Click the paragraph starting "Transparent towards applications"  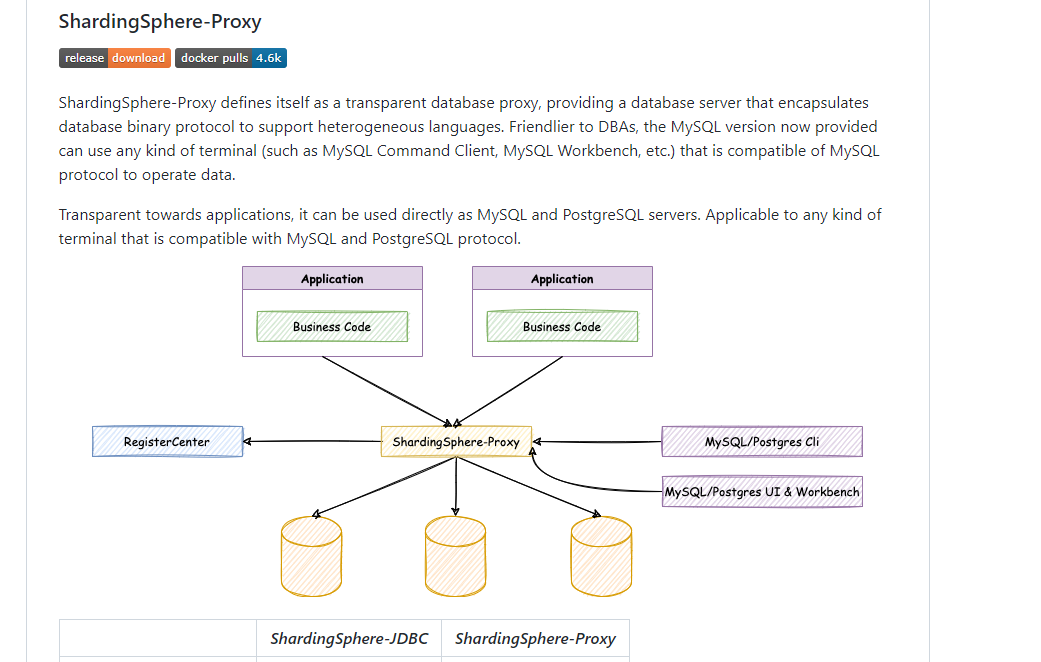coord(470,227)
